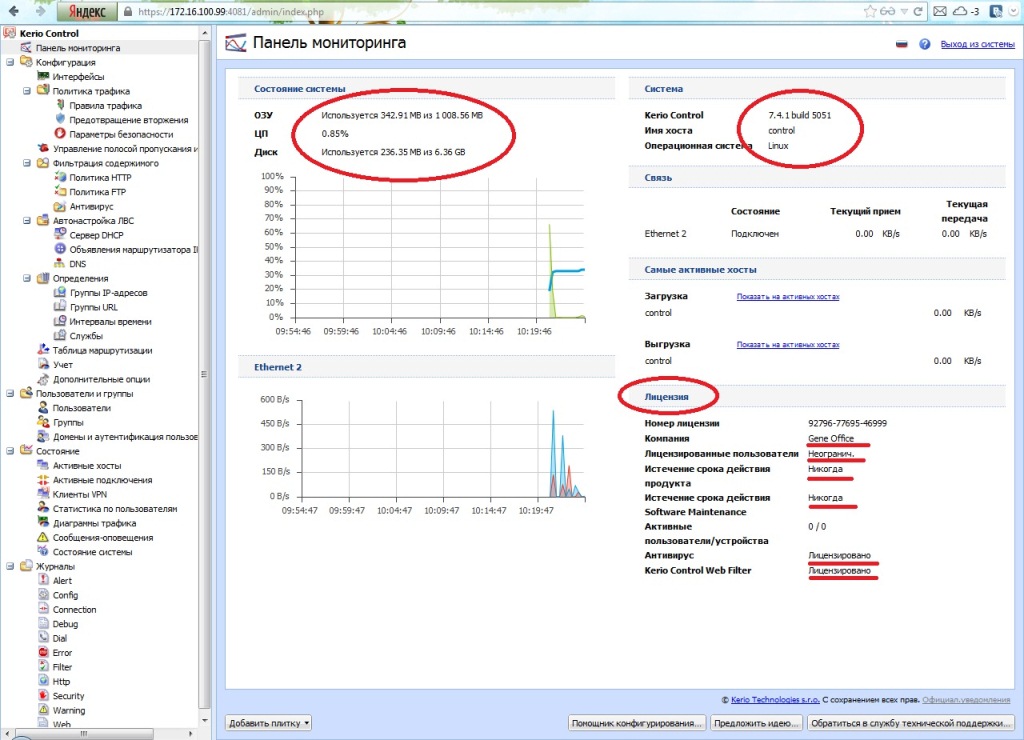
Task: Collapse the Конфигурация tree section
Action: coord(10,62)
